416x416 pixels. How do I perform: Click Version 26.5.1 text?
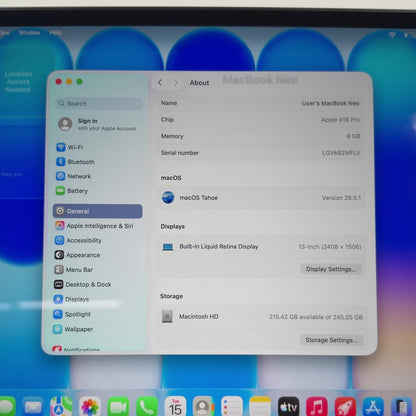(341, 198)
